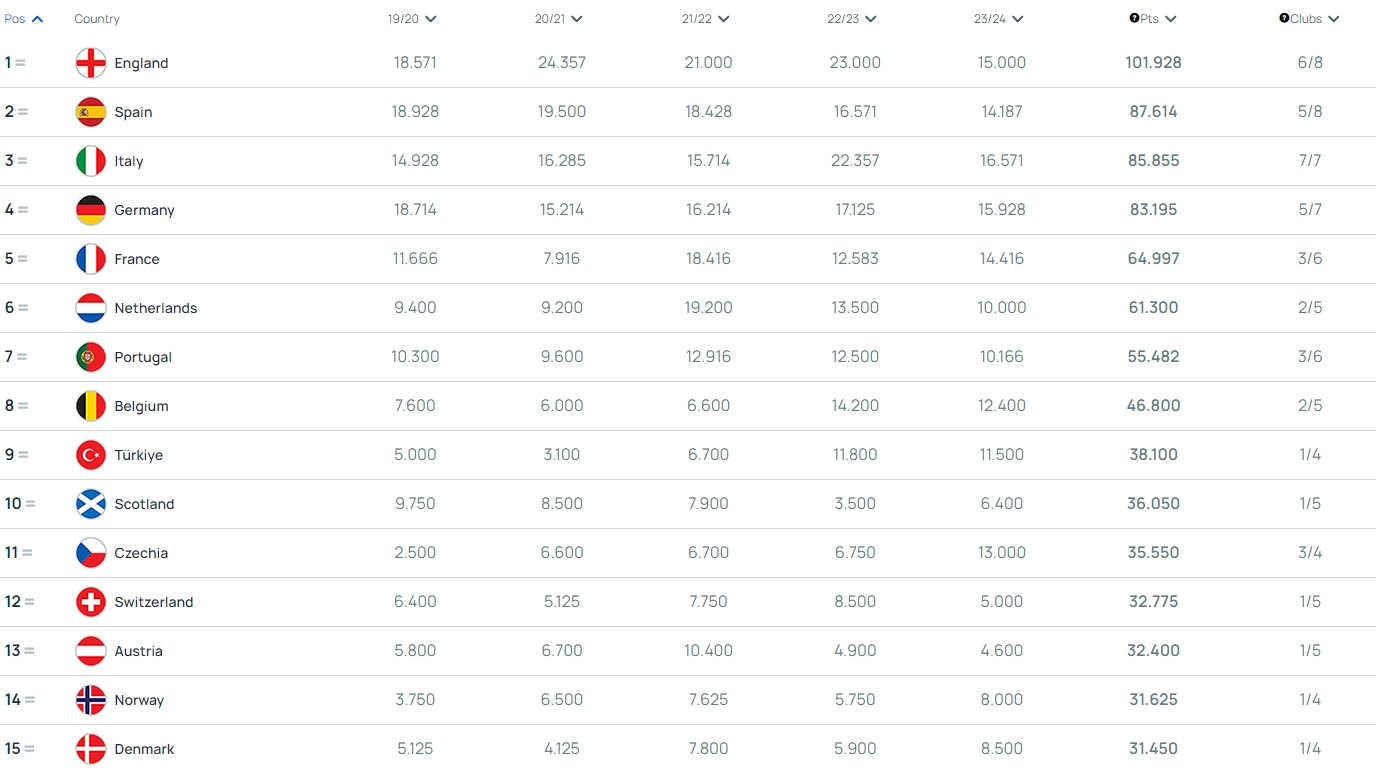1376x771 pixels.
Task: Sort the table by 23/24 season
Action: click(x=998, y=19)
